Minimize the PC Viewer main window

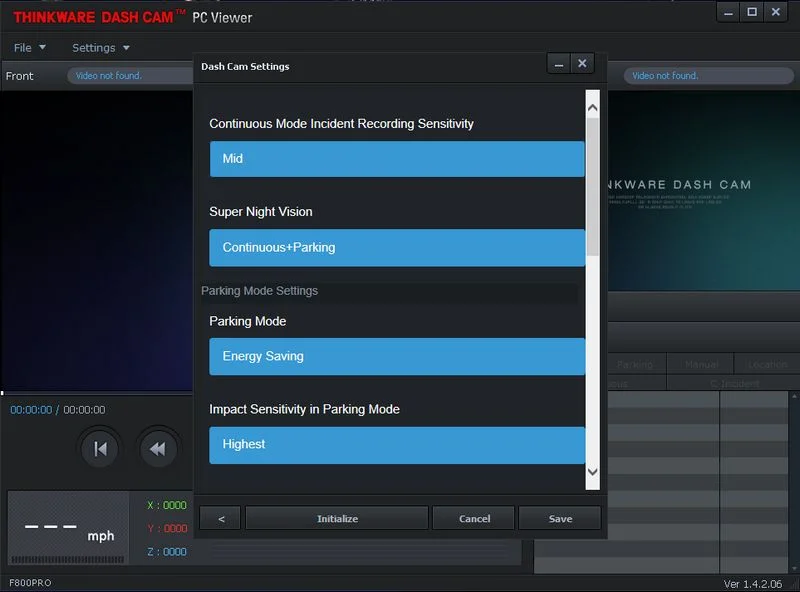pyautogui.click(x=729, y=12)
